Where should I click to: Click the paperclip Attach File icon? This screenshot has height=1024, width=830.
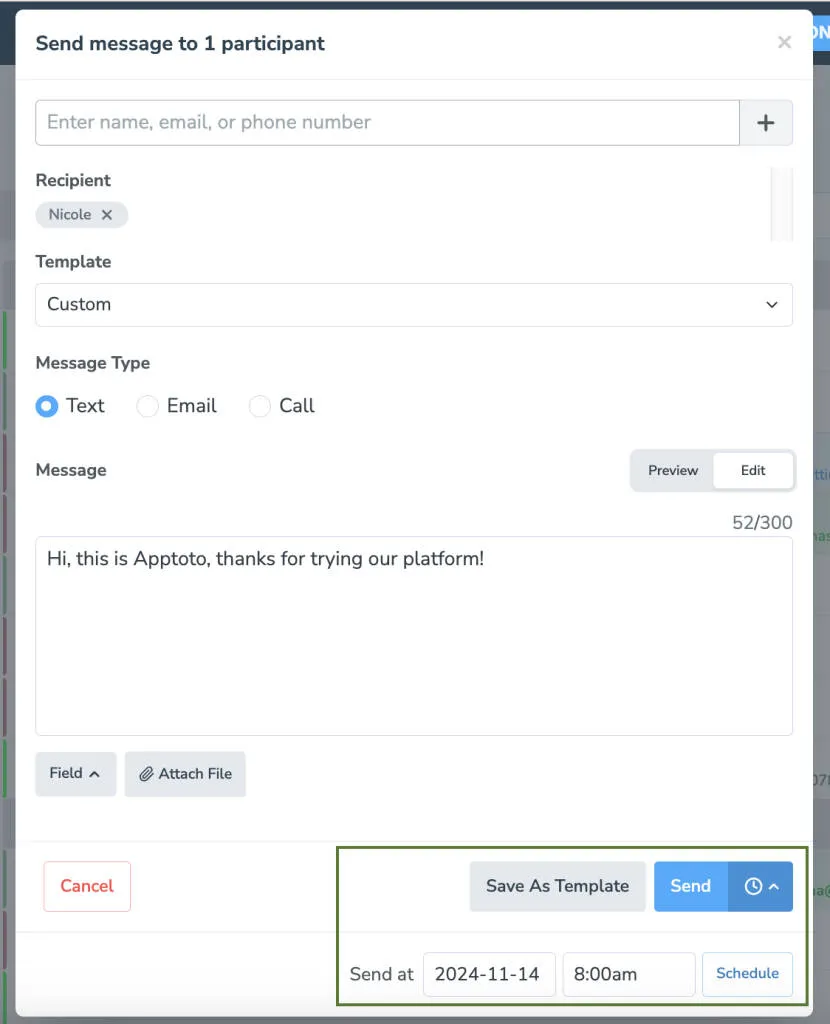pyautogui.click(x=146, y=773)
